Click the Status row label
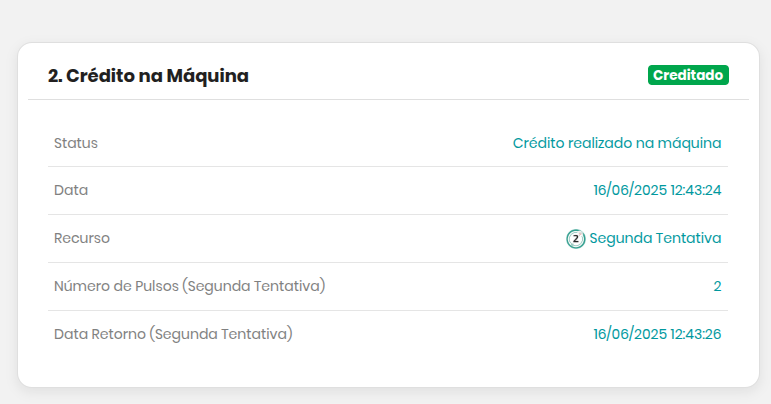Viewport: 771px width, 404px height. [x=76, y=143]
